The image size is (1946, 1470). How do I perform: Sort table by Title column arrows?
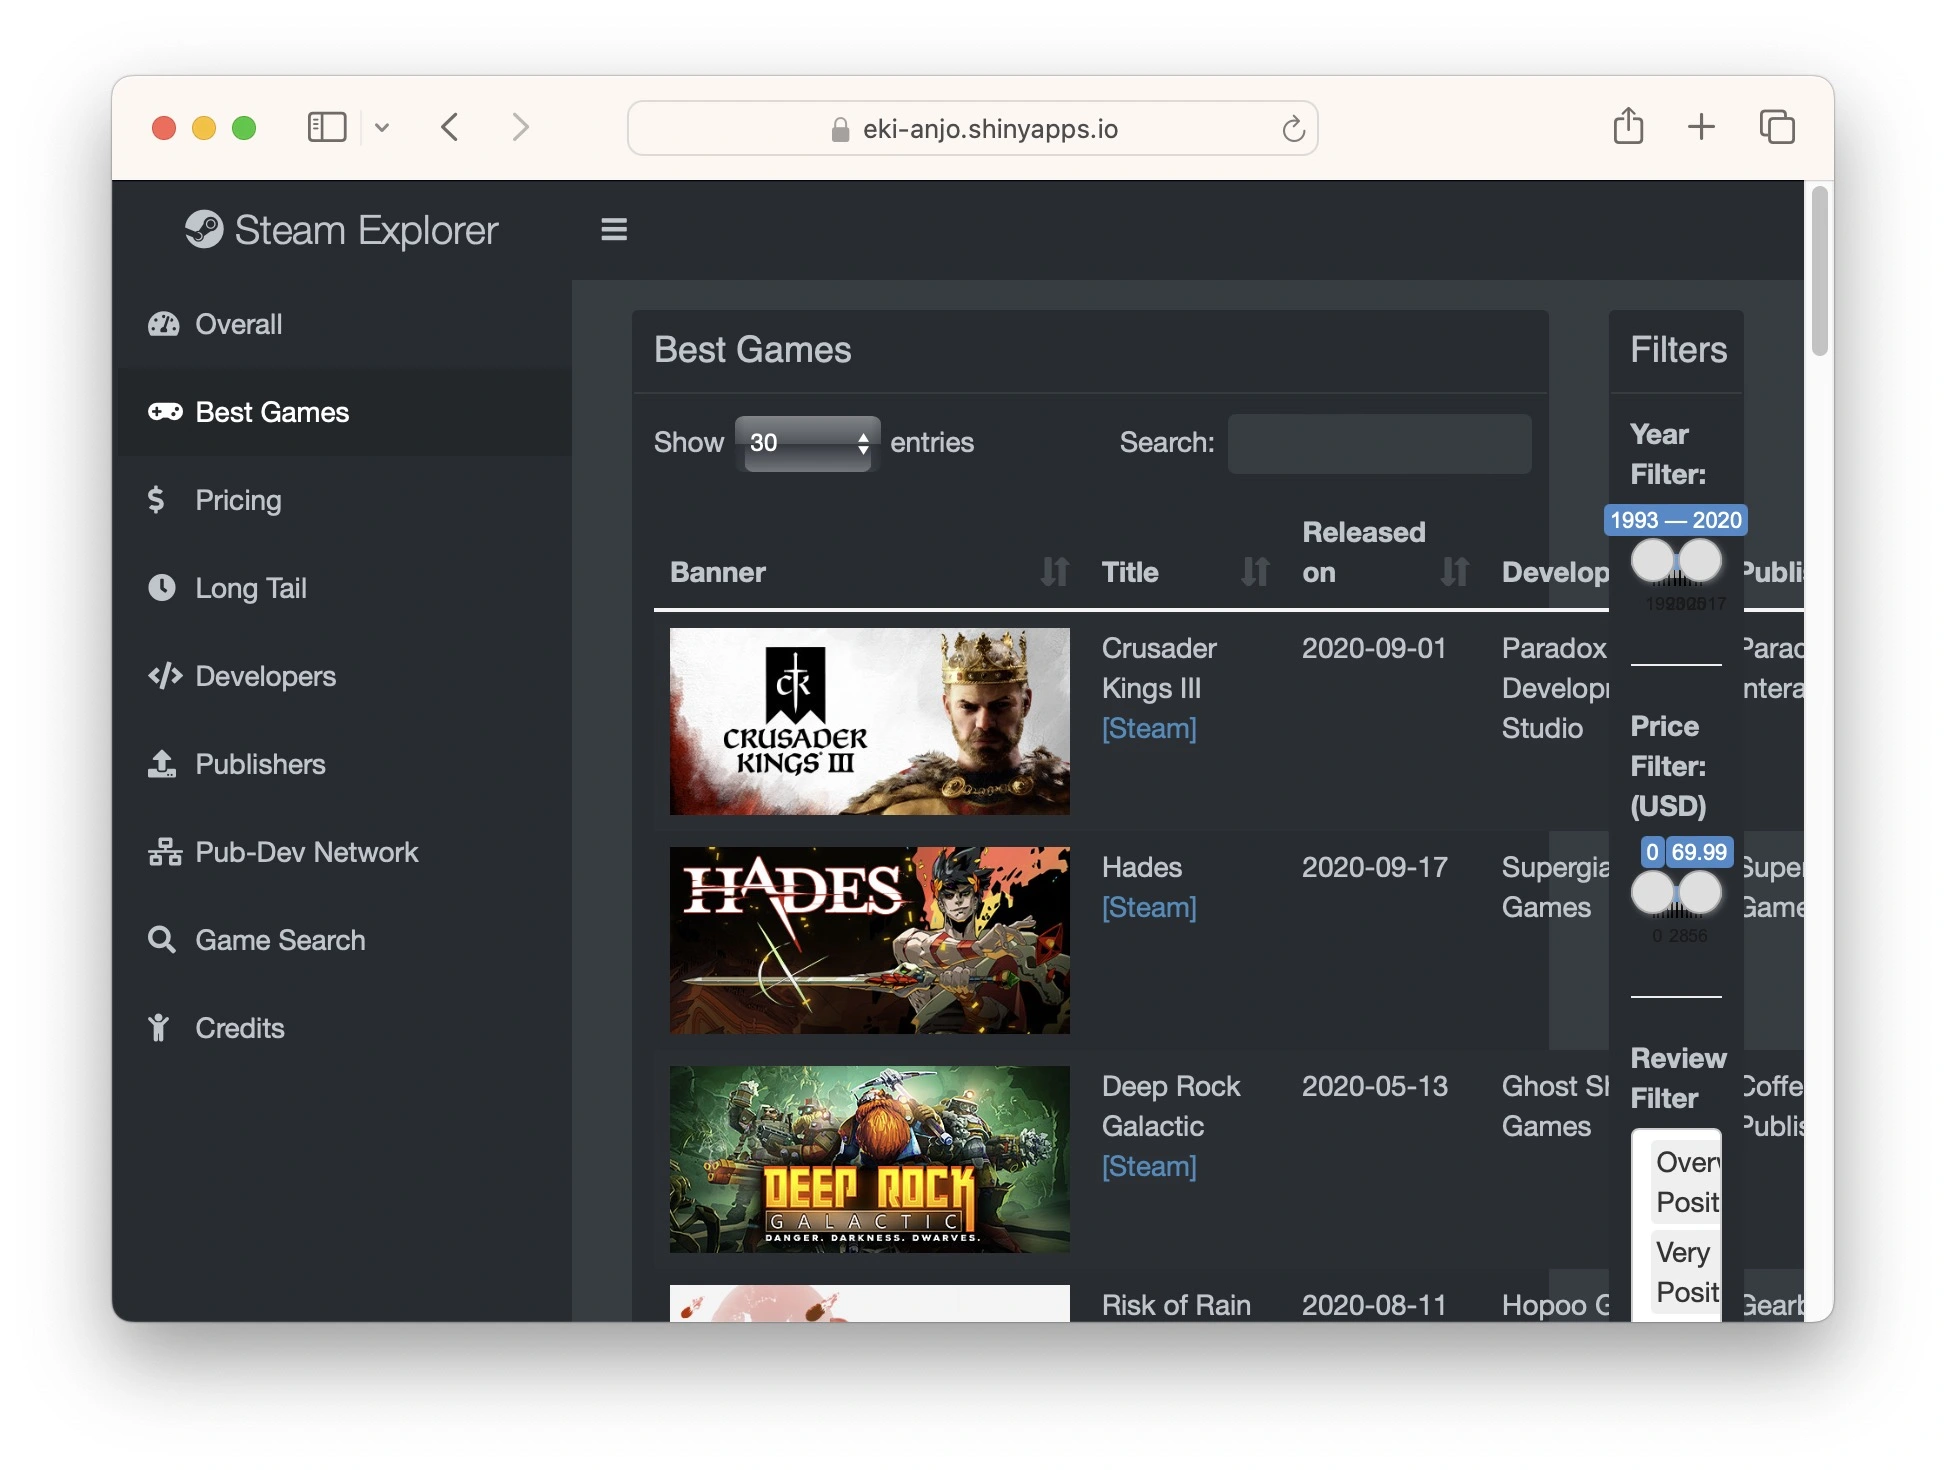pyautogui.click(x=1254, y=572)
